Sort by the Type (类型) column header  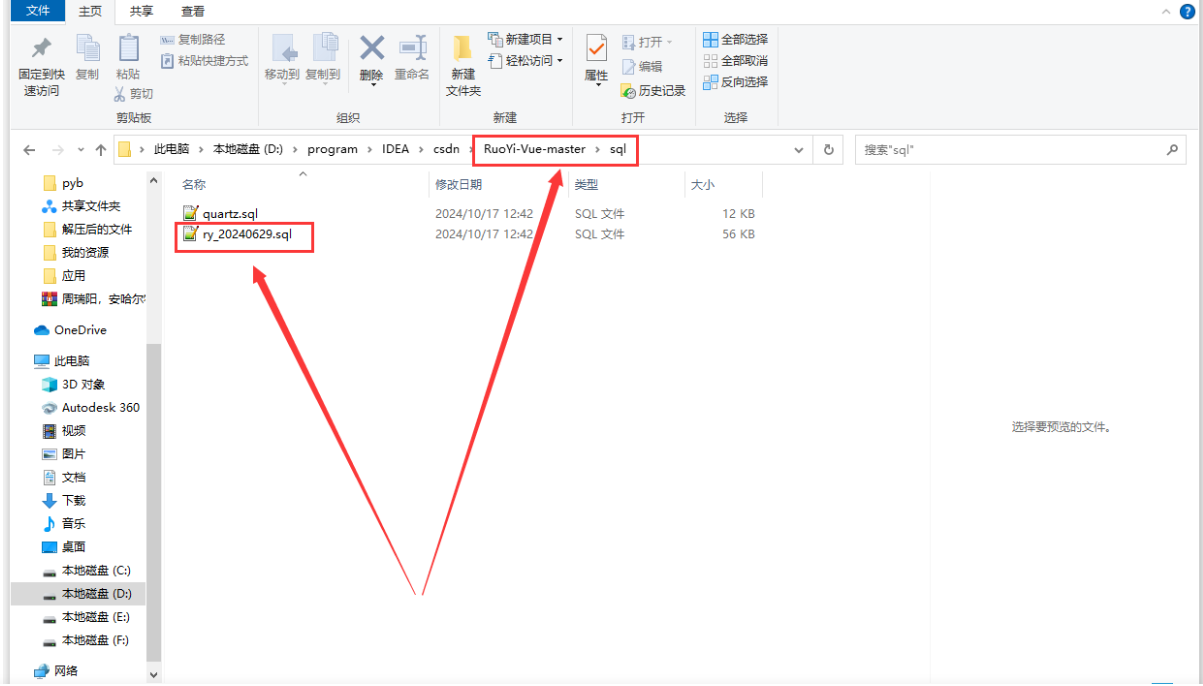(586, 184)
